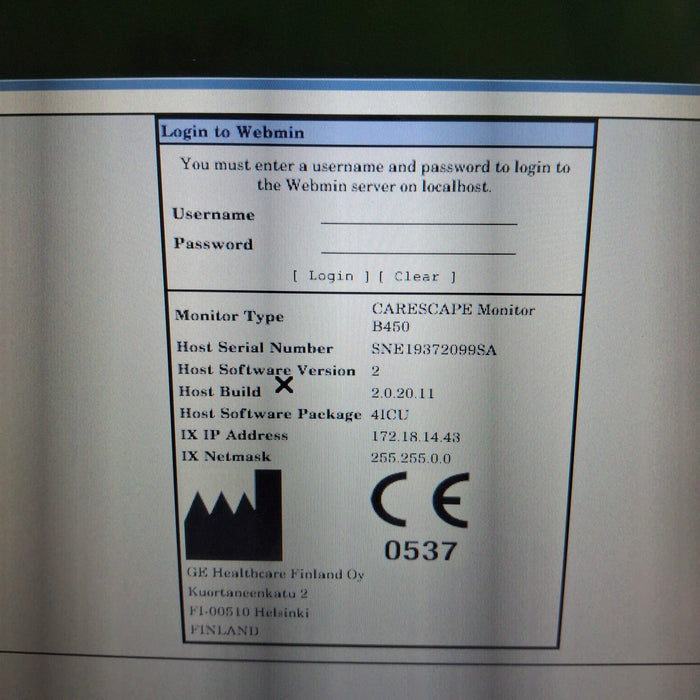Click the IP address '172.18.14.43'

tap(416, 436)
